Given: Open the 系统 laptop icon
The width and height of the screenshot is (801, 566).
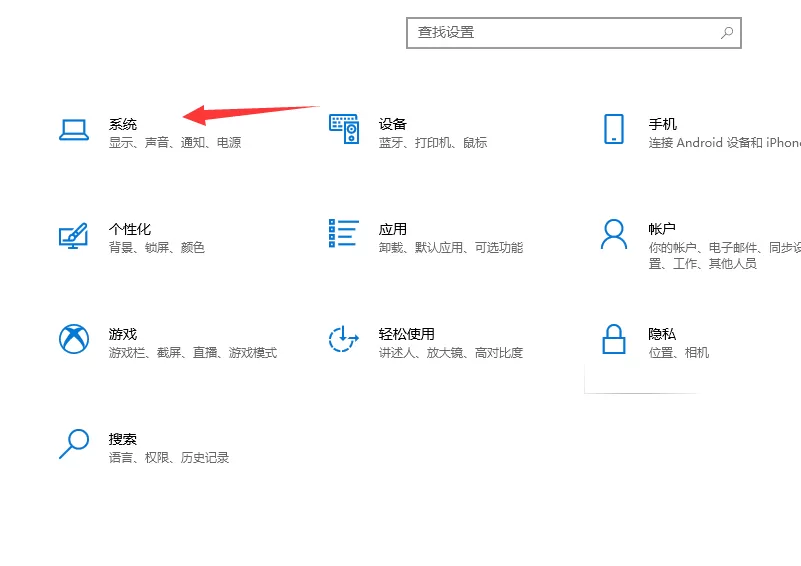Looking at the screenshot, I should click(74, 130).
